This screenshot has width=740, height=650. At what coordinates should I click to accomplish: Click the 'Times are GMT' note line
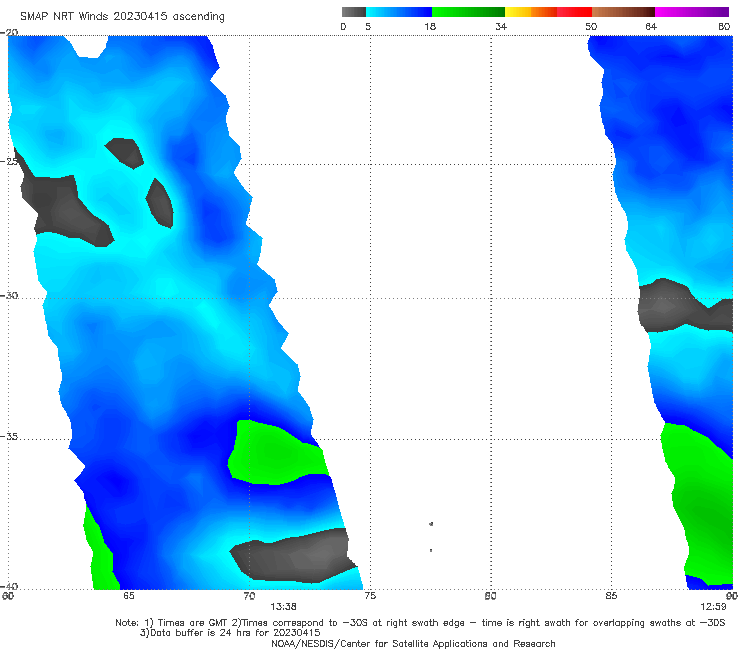[420, 623]
